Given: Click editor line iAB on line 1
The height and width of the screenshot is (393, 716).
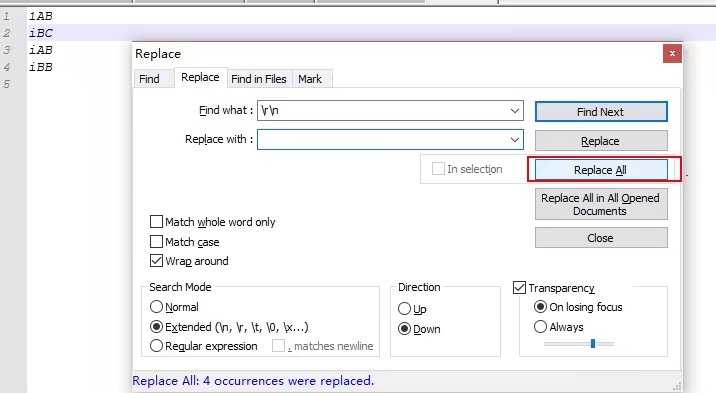Looking at the screenshot, I should [x=41, y=16].
